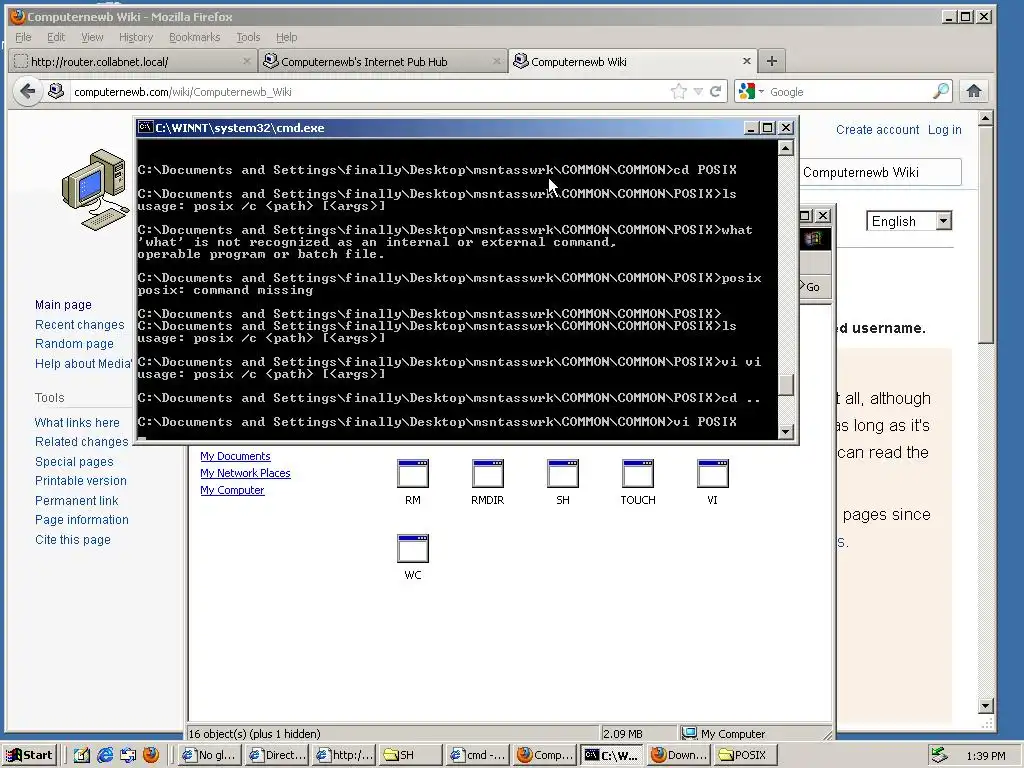1024x768 pixels.
Task: Open My Network Places link
Action: [246, 473]
